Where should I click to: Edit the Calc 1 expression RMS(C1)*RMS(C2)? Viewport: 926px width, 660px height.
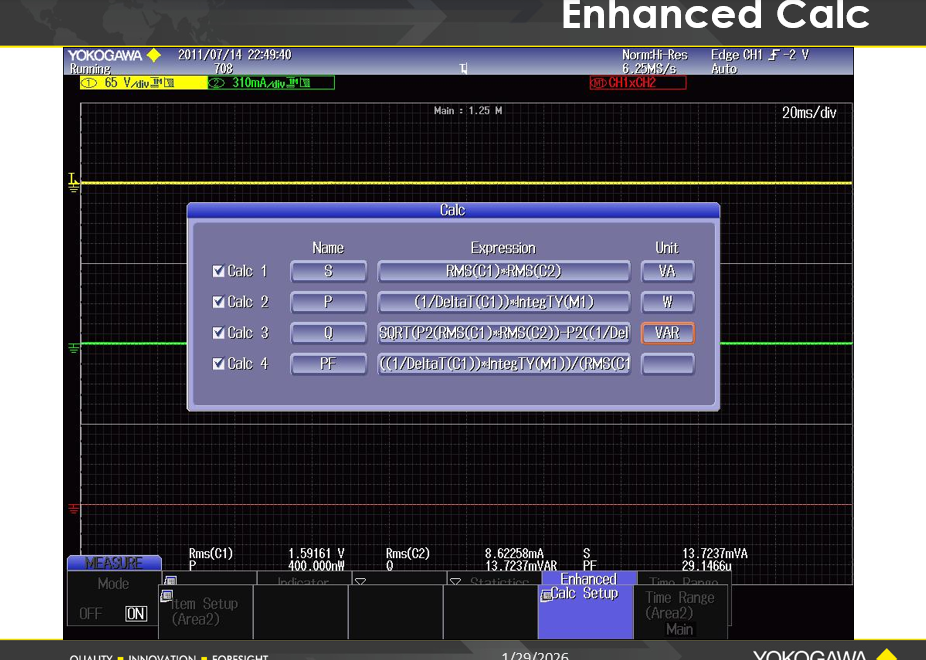click(x=503, y=271)
